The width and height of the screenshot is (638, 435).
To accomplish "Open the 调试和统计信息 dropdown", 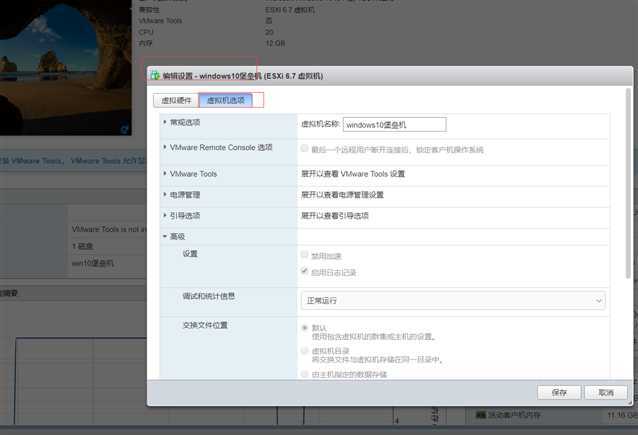I will [x=453, y=301].
